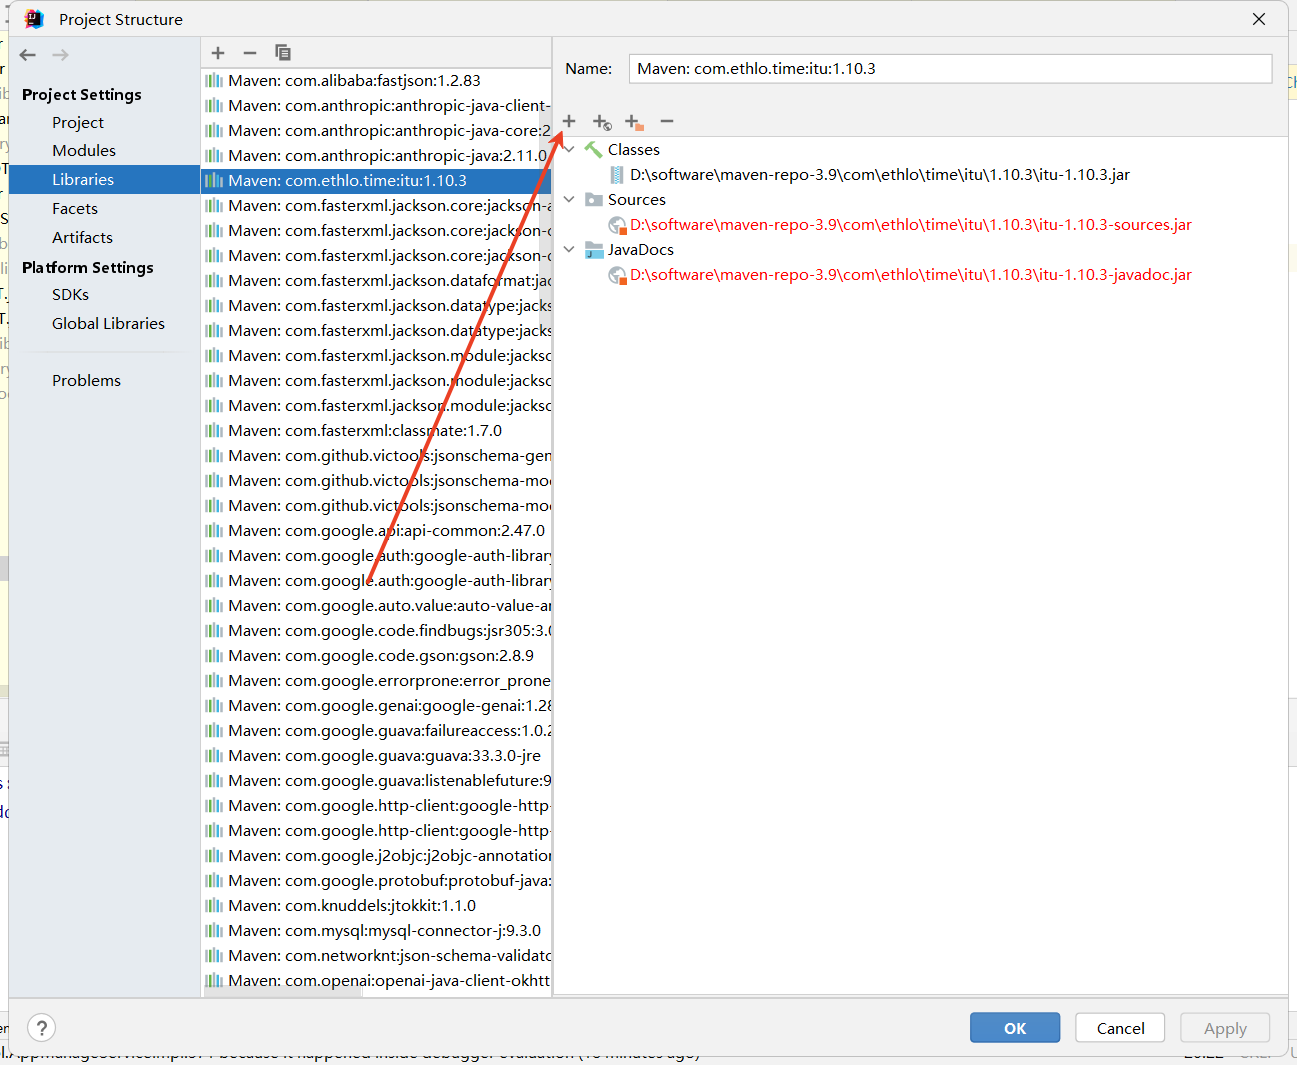Select Maven: com.openai:openai-java-client-okhttp library
The height and width of the screenshot is (1065, 1297).
(x=376, y=980)
